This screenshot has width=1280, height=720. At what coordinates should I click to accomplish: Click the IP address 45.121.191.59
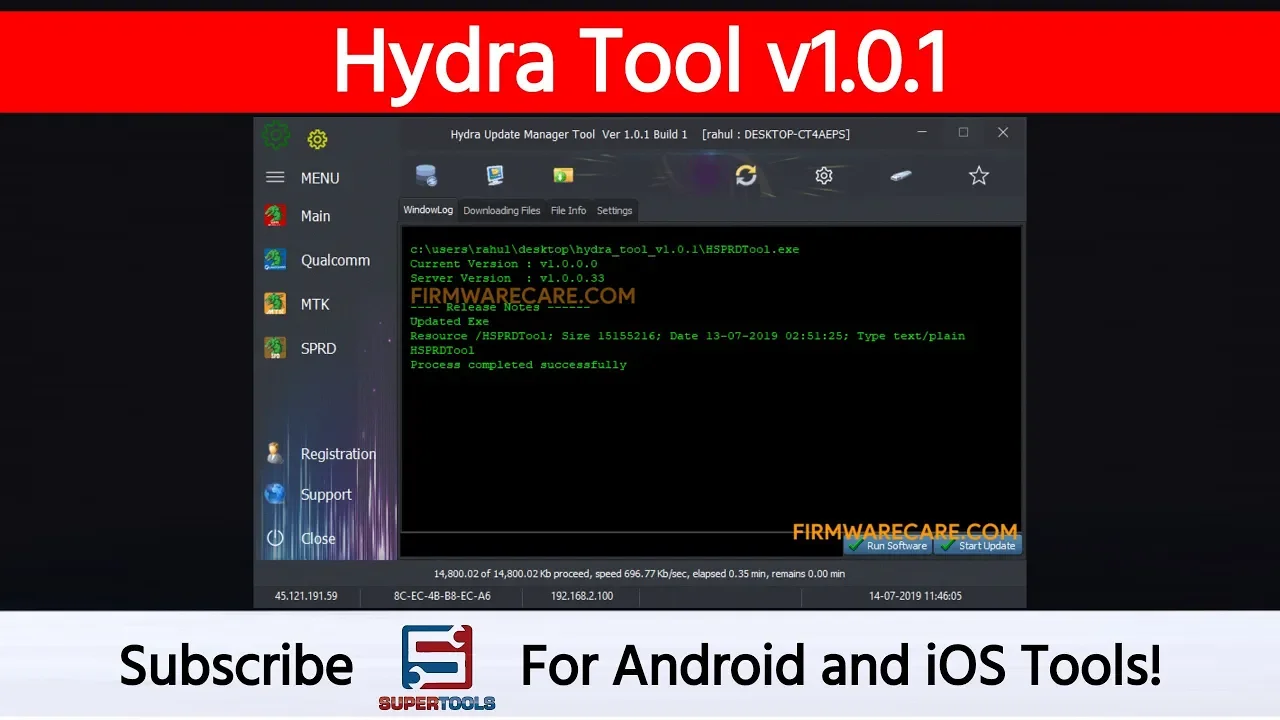[x=306, y=596]
